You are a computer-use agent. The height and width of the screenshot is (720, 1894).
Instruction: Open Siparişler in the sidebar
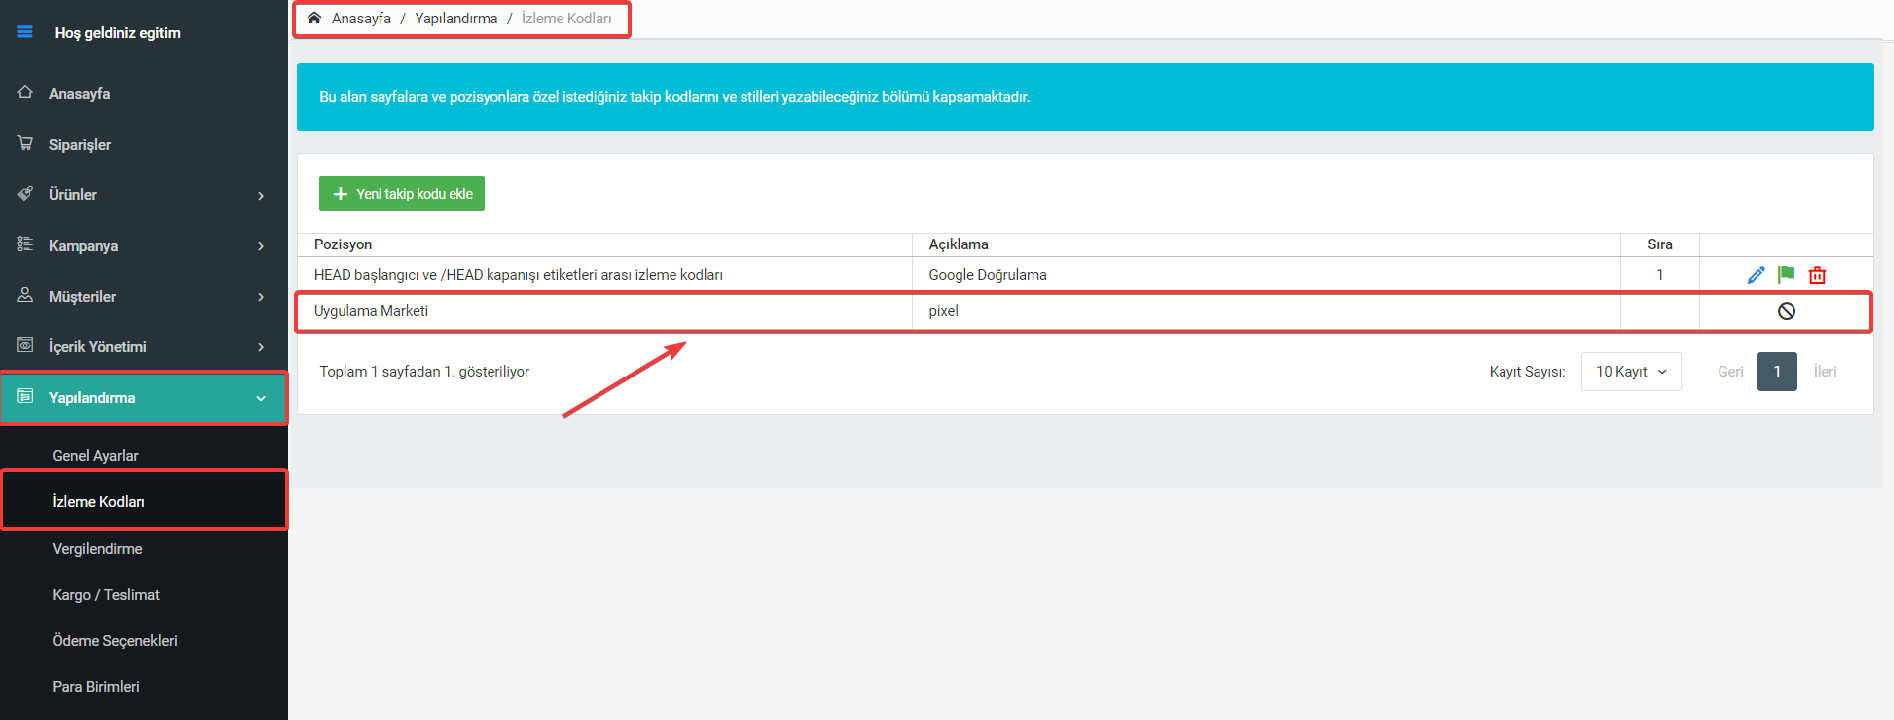click(x=80, y=145)
